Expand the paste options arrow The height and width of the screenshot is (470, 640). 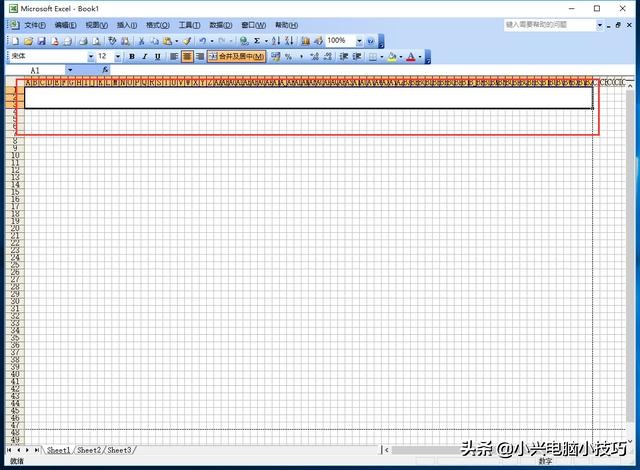(176, 41)
